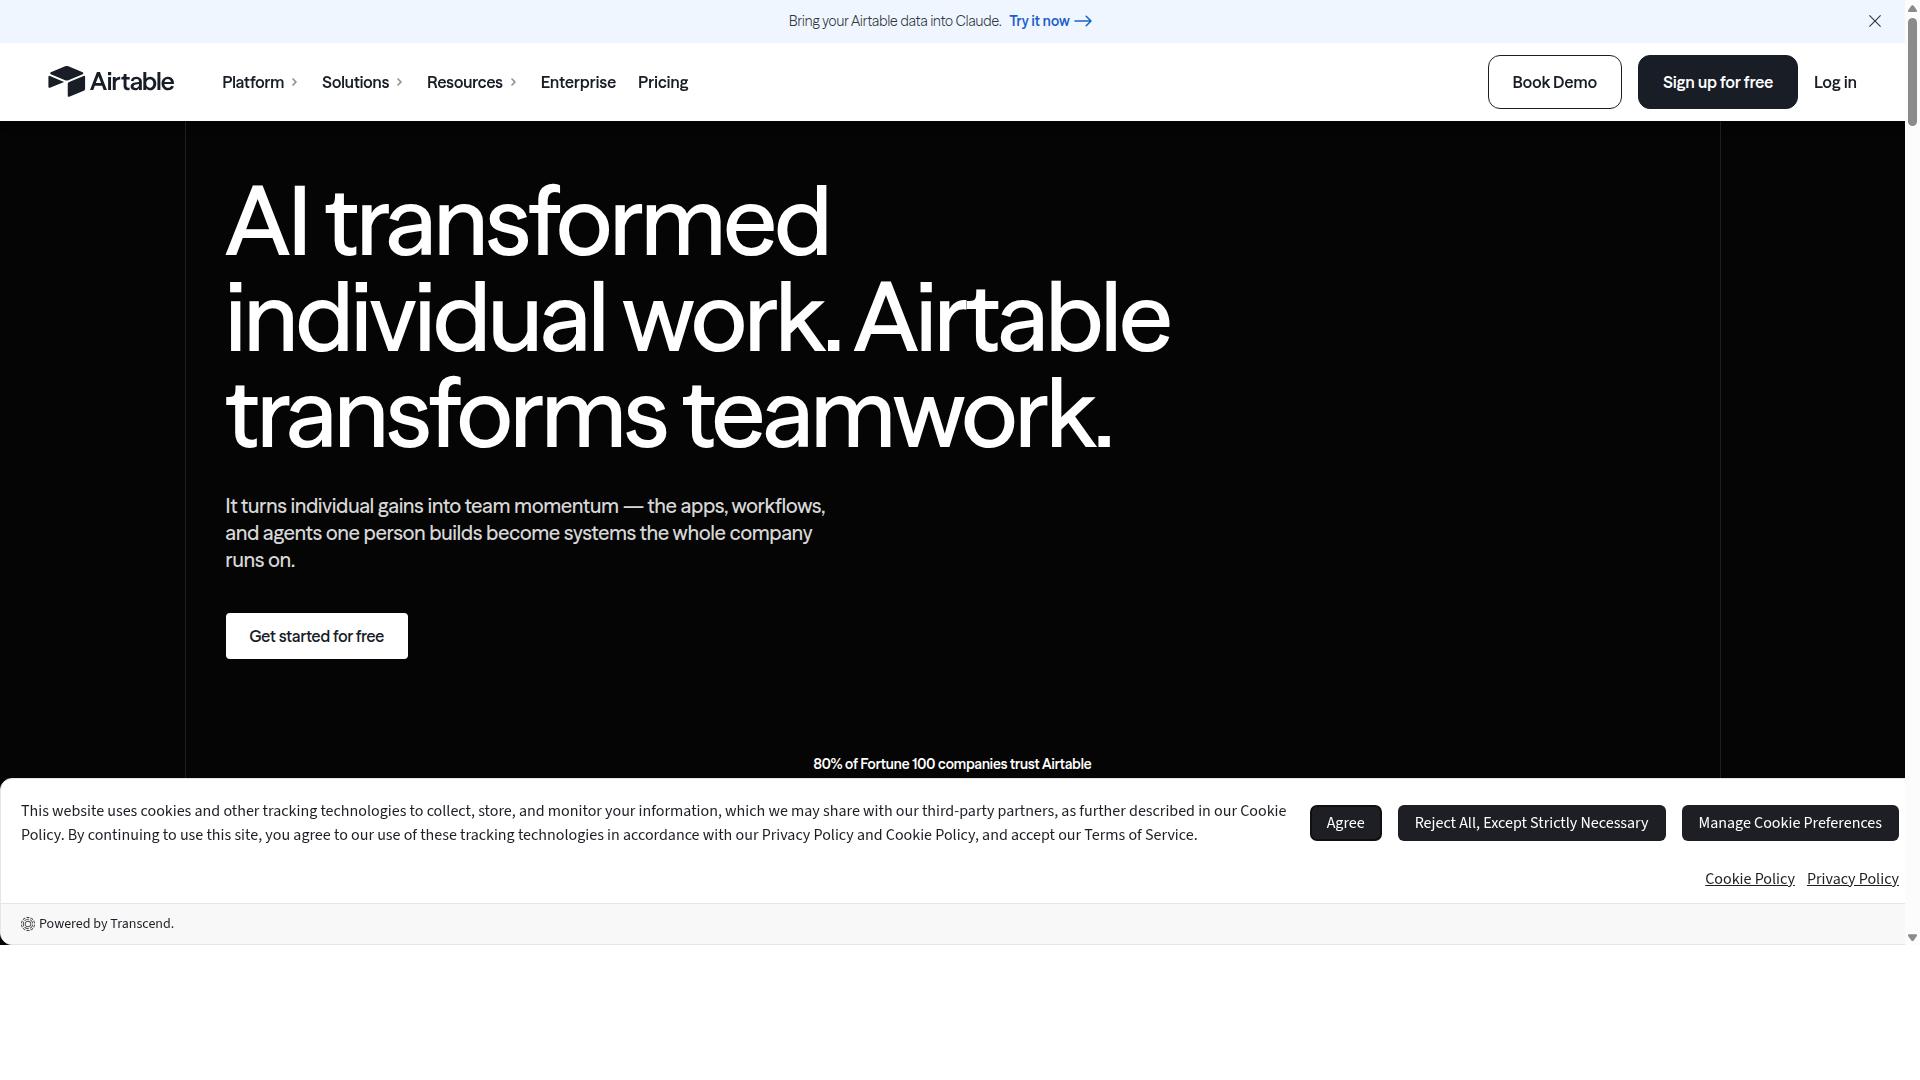Viewport: 1920px width, 1080px height.
Task: Go to the Pricing page
Action: click(x=663, y=82)
